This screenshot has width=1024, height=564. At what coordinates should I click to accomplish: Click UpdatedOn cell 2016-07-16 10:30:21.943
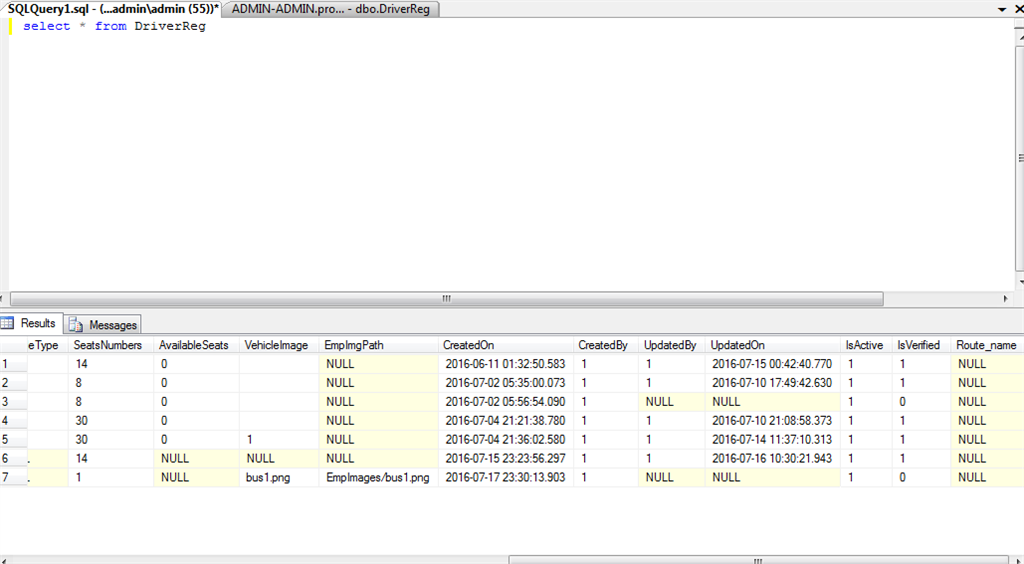pyautogui.click(x=772, y=458)
